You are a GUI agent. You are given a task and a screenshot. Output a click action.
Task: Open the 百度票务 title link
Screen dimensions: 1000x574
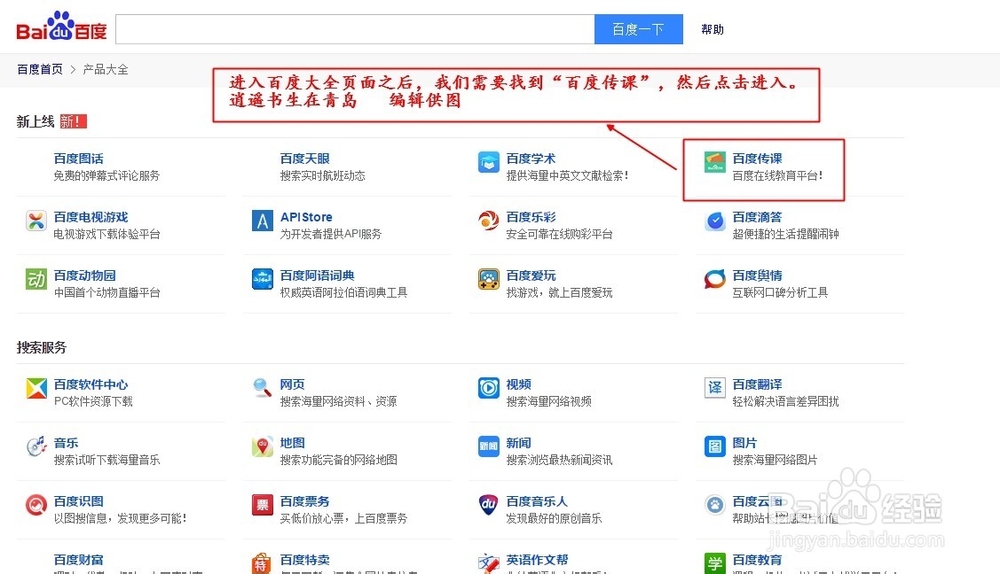coord(305,501)
